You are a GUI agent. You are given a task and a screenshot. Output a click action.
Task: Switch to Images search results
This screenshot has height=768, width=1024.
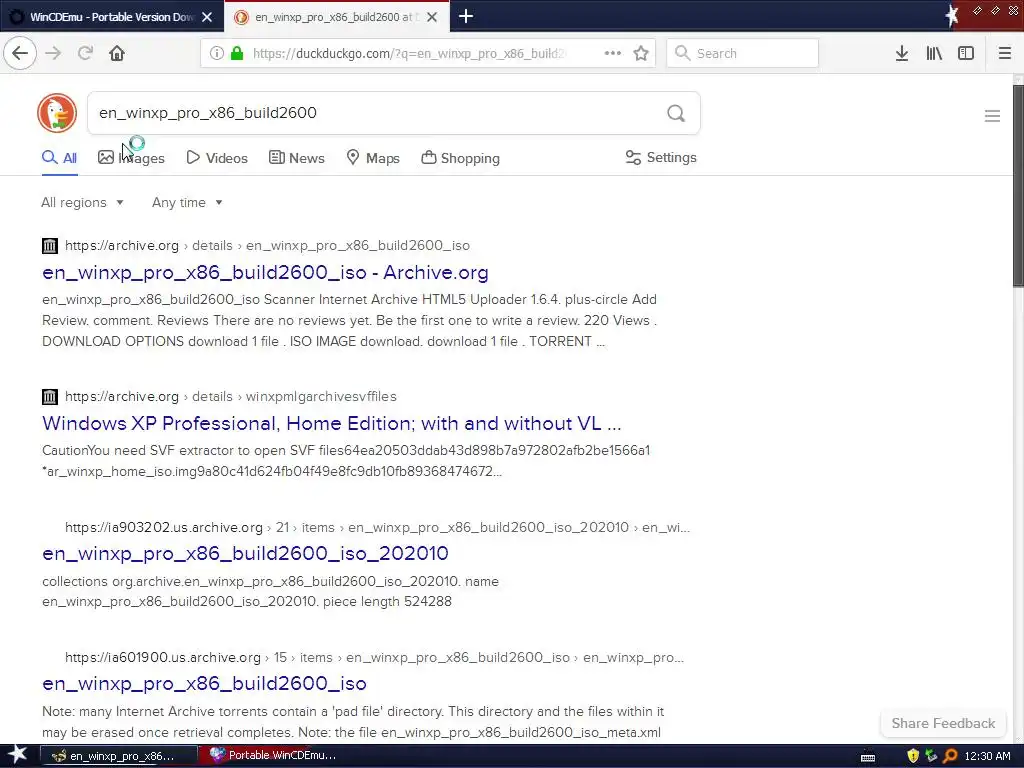pyautogui.click(x=131, y=158)
